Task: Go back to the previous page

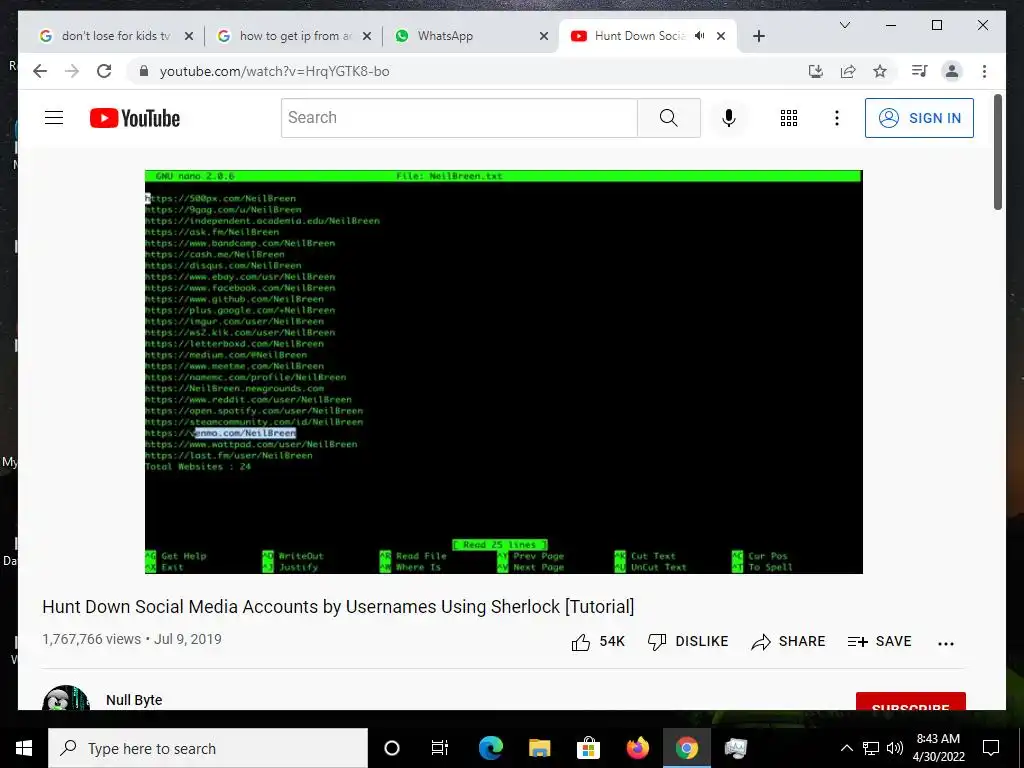Action: coord(40,71)
